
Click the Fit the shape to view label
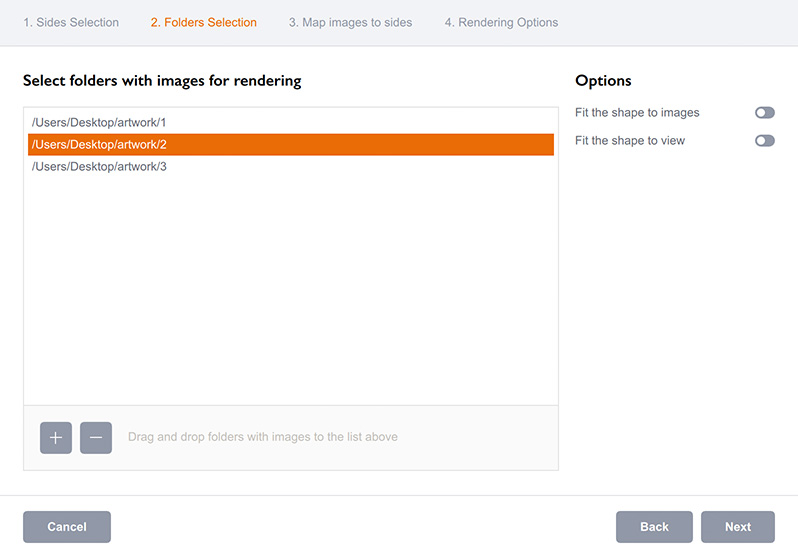pos(630,141)
